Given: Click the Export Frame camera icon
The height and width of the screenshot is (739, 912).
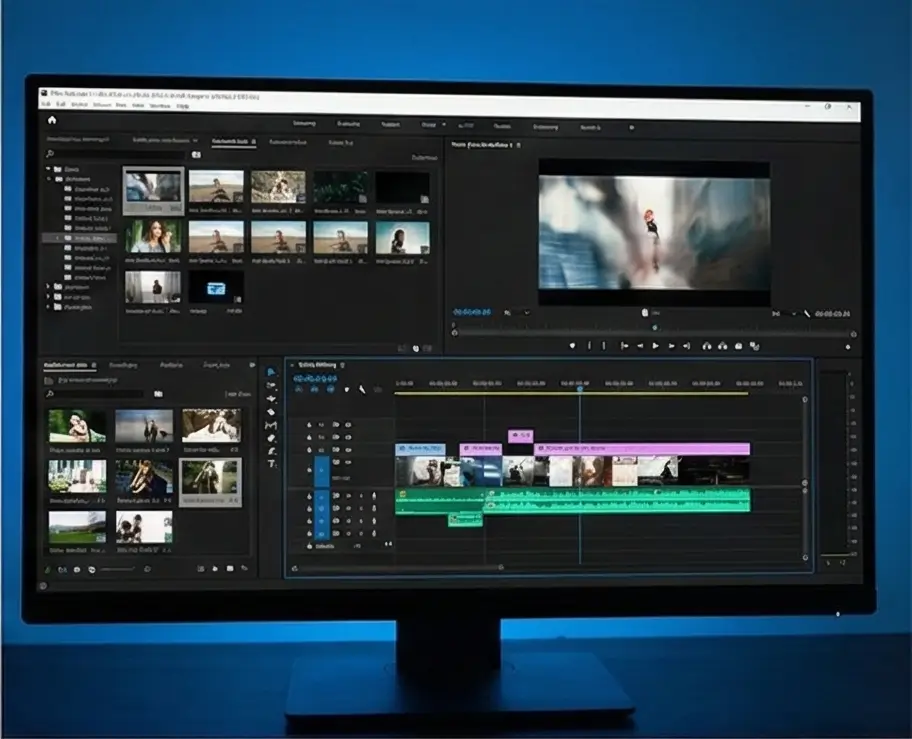Looking at the screenshot, I should pos(736,346).
